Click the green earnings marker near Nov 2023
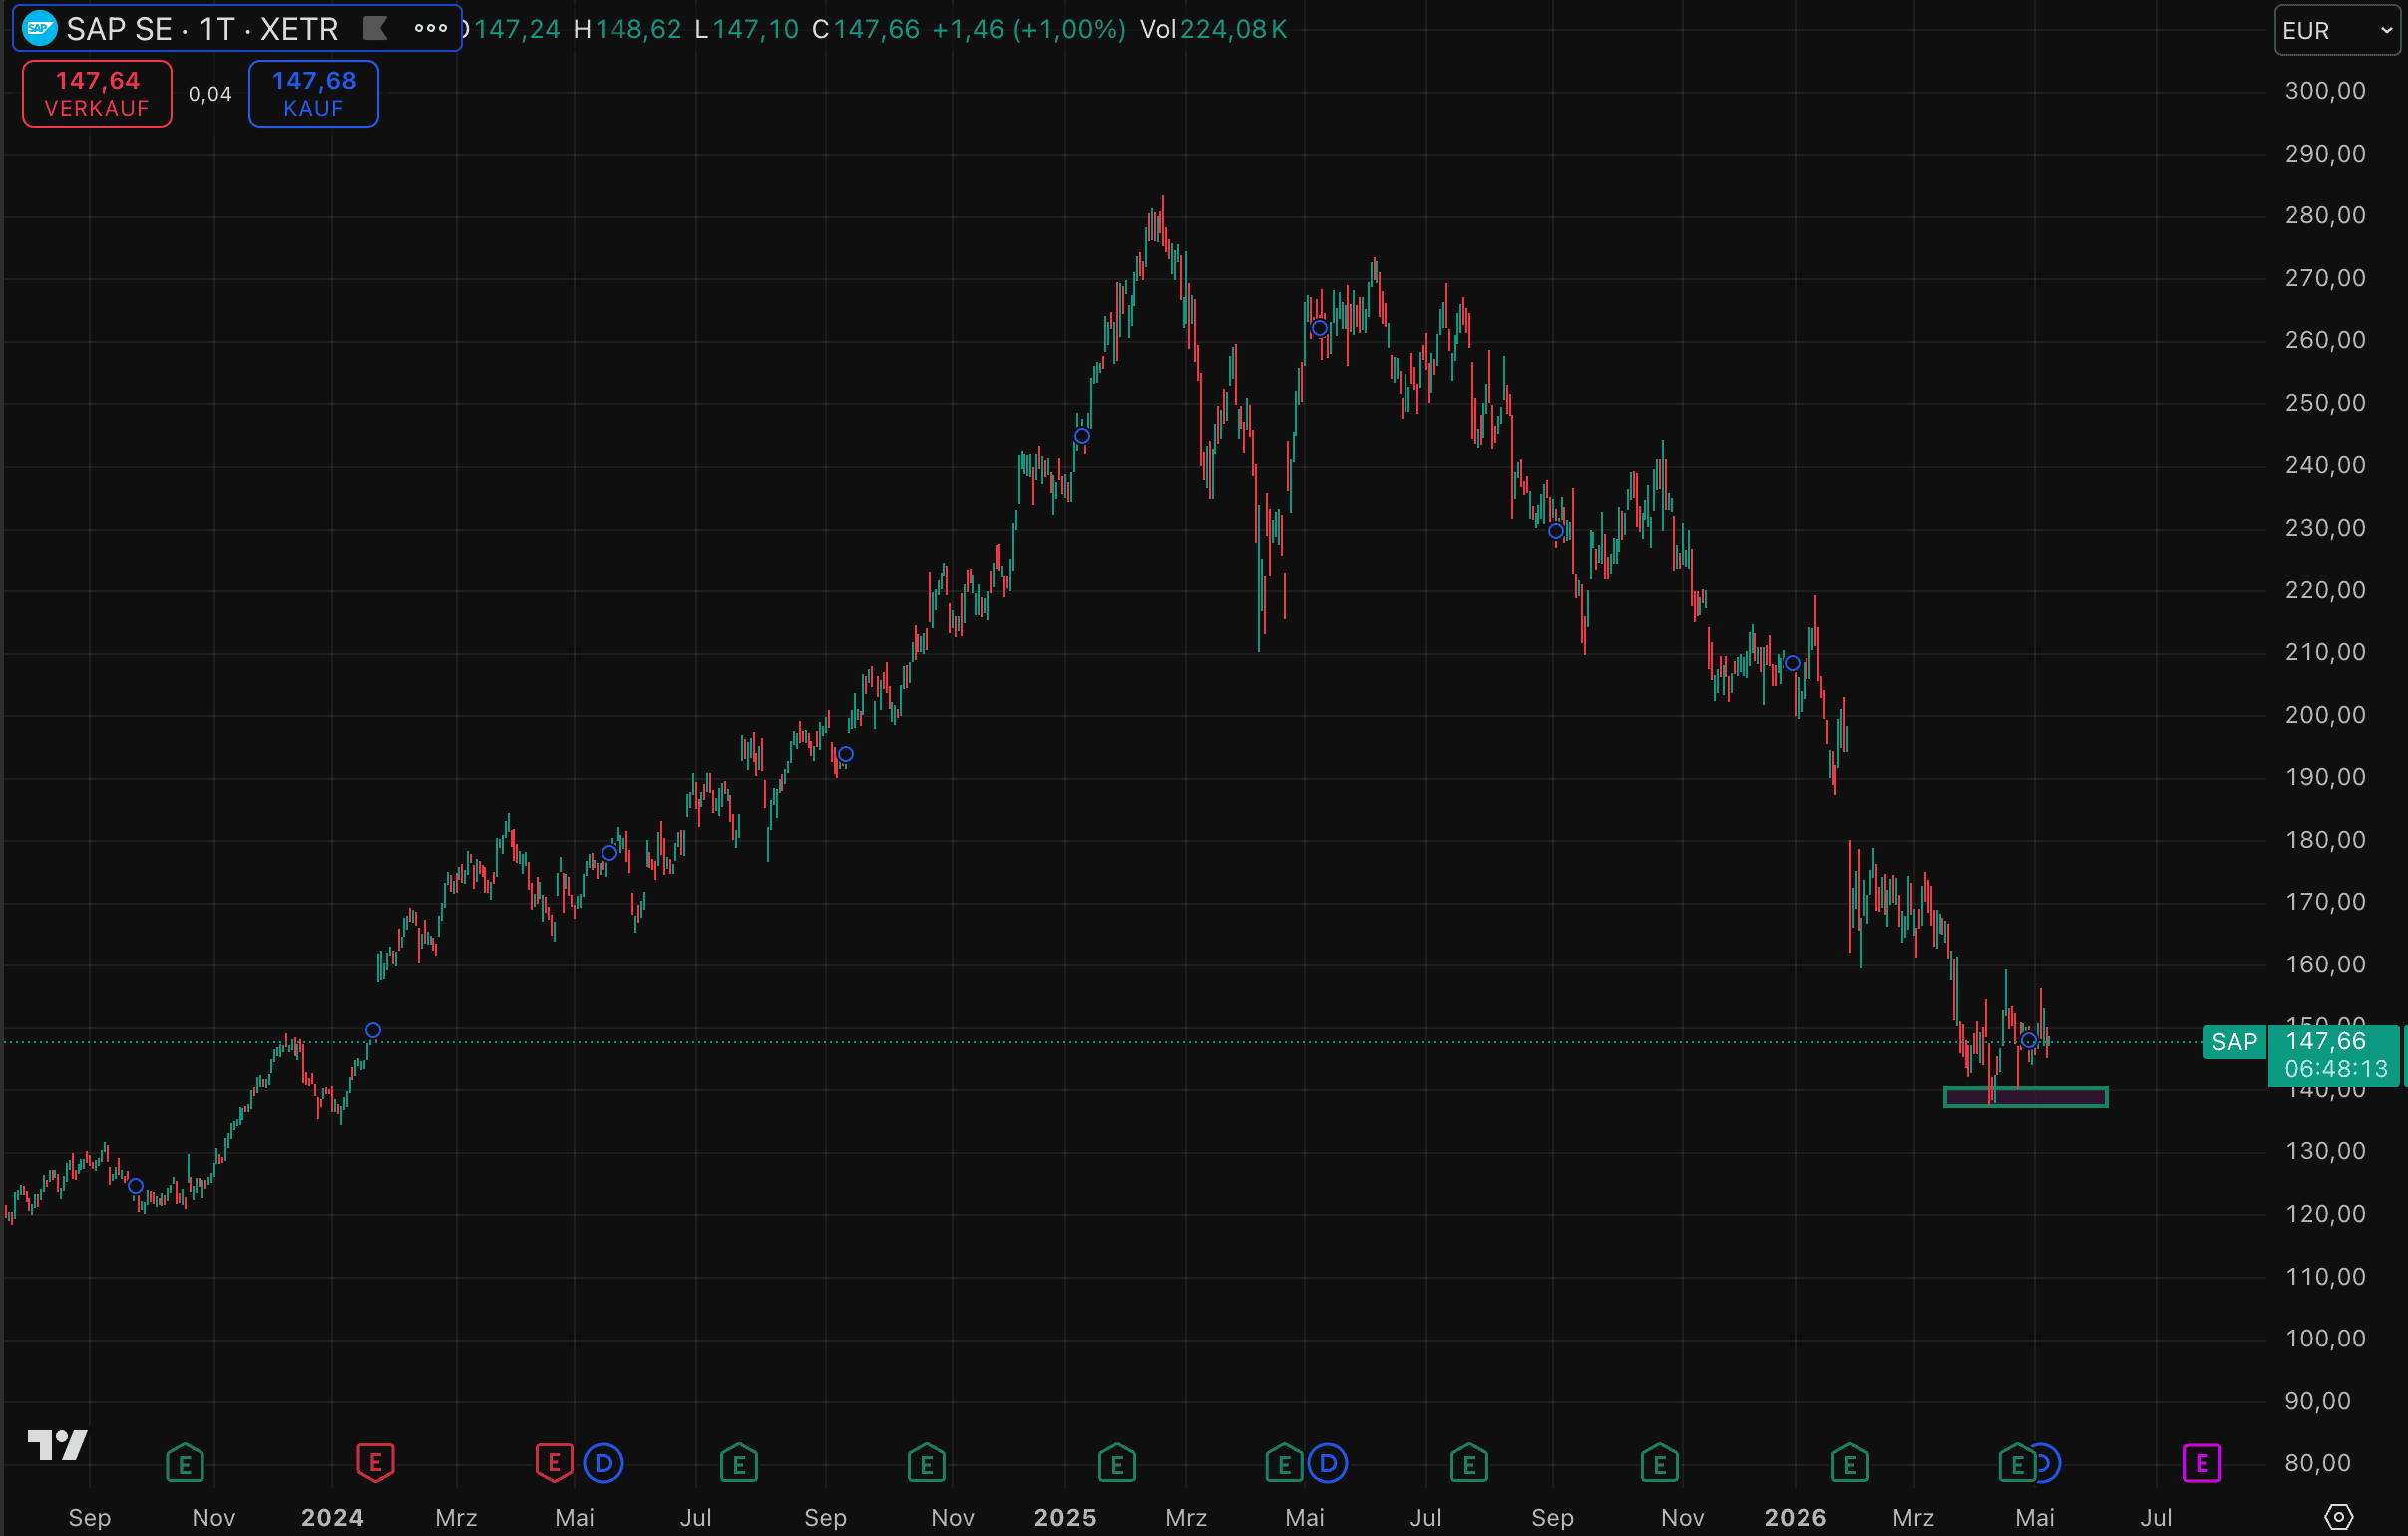2408x1536 pixels. point(184,1463)
